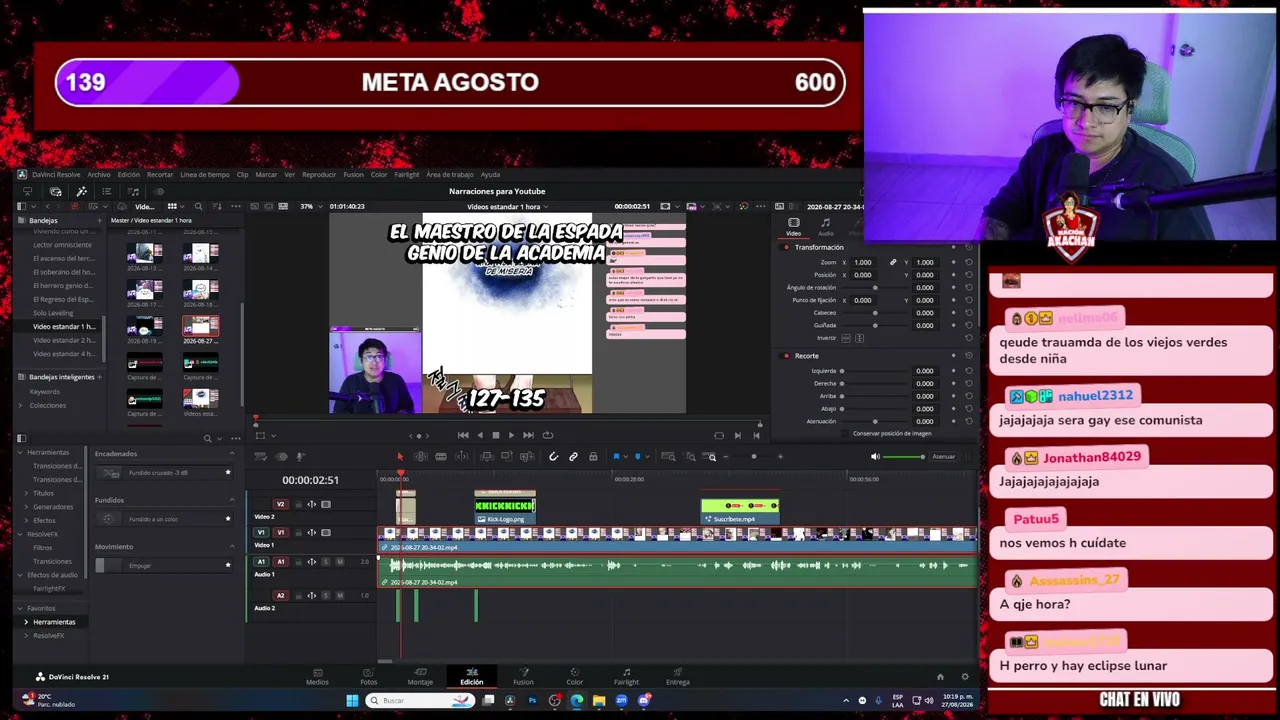Select the arrow Selection mode tool
Viewport: 1280px width, 720px height.
(400, 457)
